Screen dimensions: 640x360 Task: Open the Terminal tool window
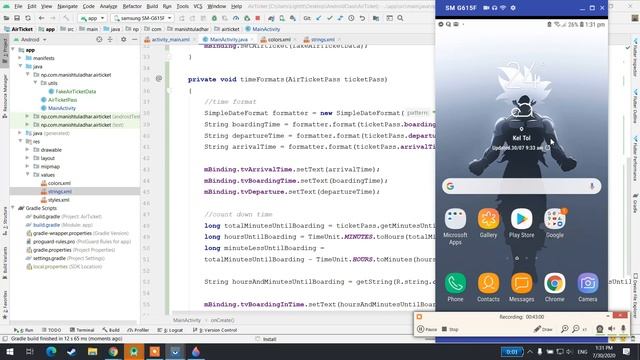pyautogui.click(x=82, y=330)
